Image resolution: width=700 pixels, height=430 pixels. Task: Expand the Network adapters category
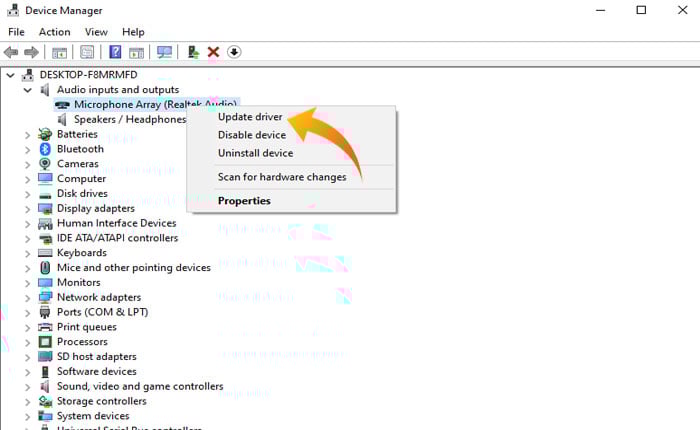click(x=28, y=297)
